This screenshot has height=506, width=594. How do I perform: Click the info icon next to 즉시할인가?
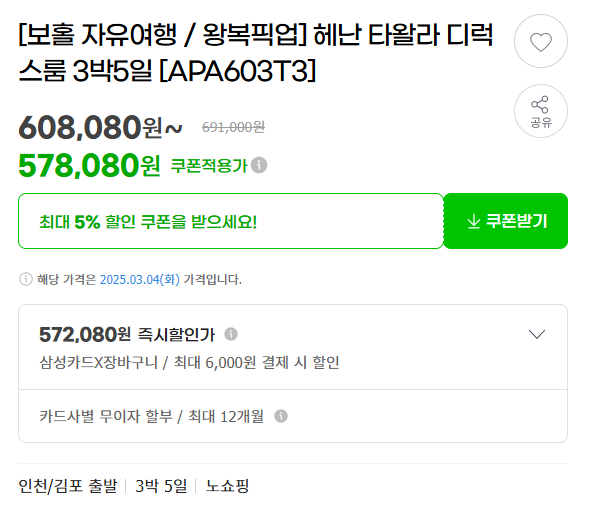(x=231, y=334)
